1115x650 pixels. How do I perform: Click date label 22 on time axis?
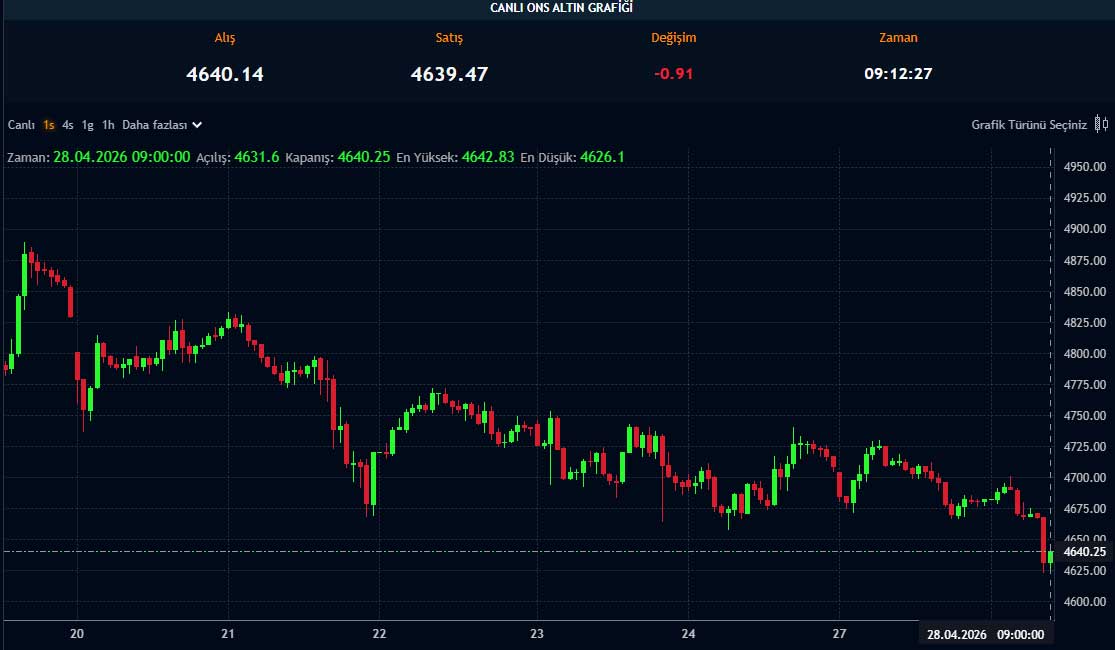379,634
